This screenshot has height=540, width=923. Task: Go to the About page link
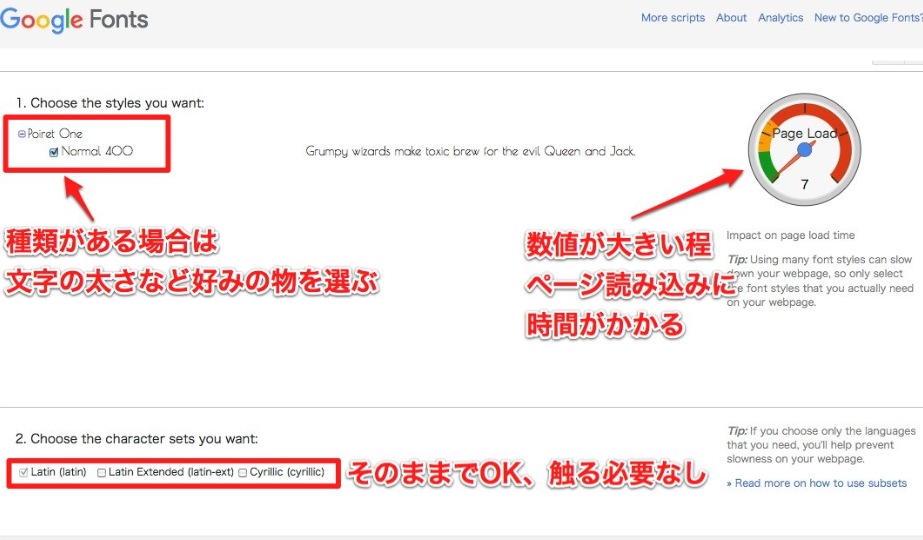pyautogui.click(x=731, y=18)
